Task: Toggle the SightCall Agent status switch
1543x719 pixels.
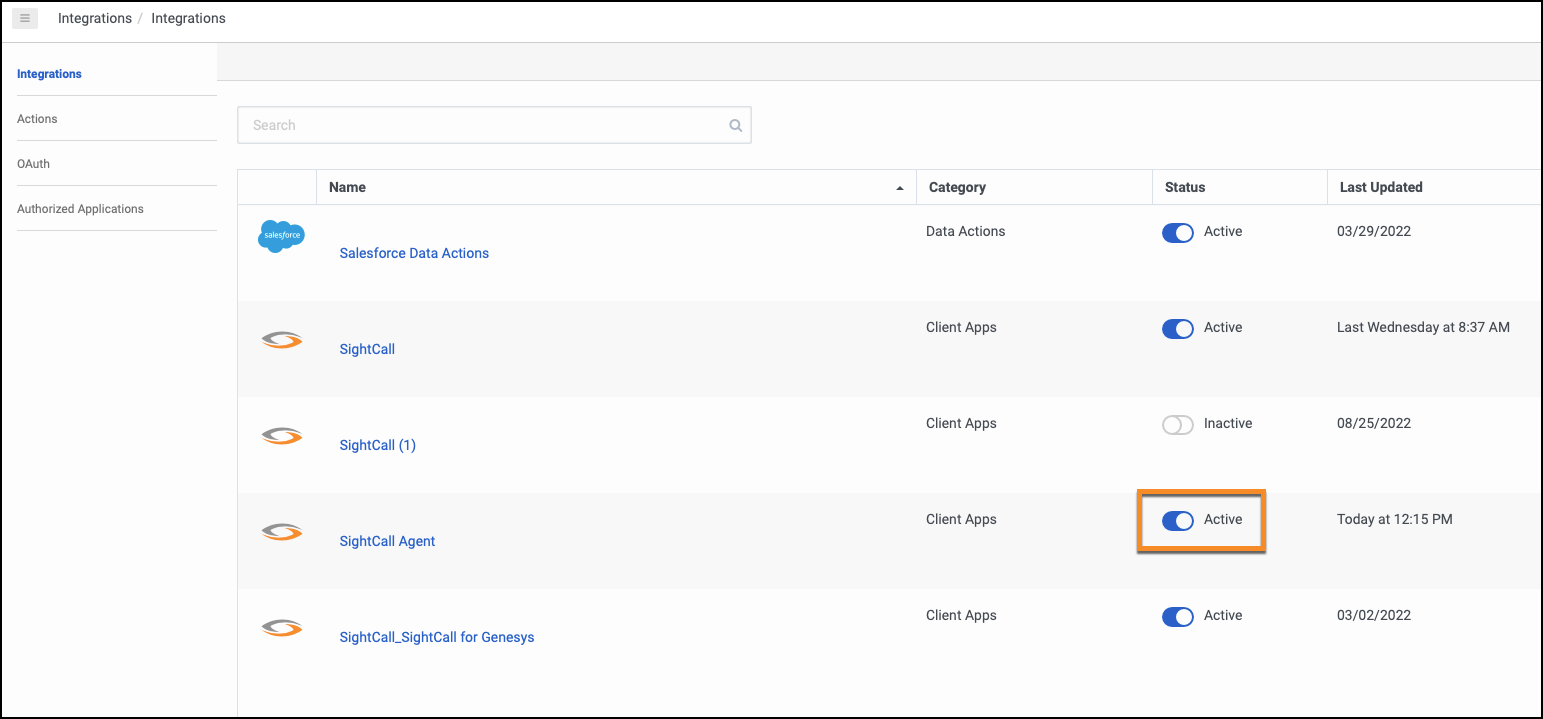Action: click(1178, 520)
